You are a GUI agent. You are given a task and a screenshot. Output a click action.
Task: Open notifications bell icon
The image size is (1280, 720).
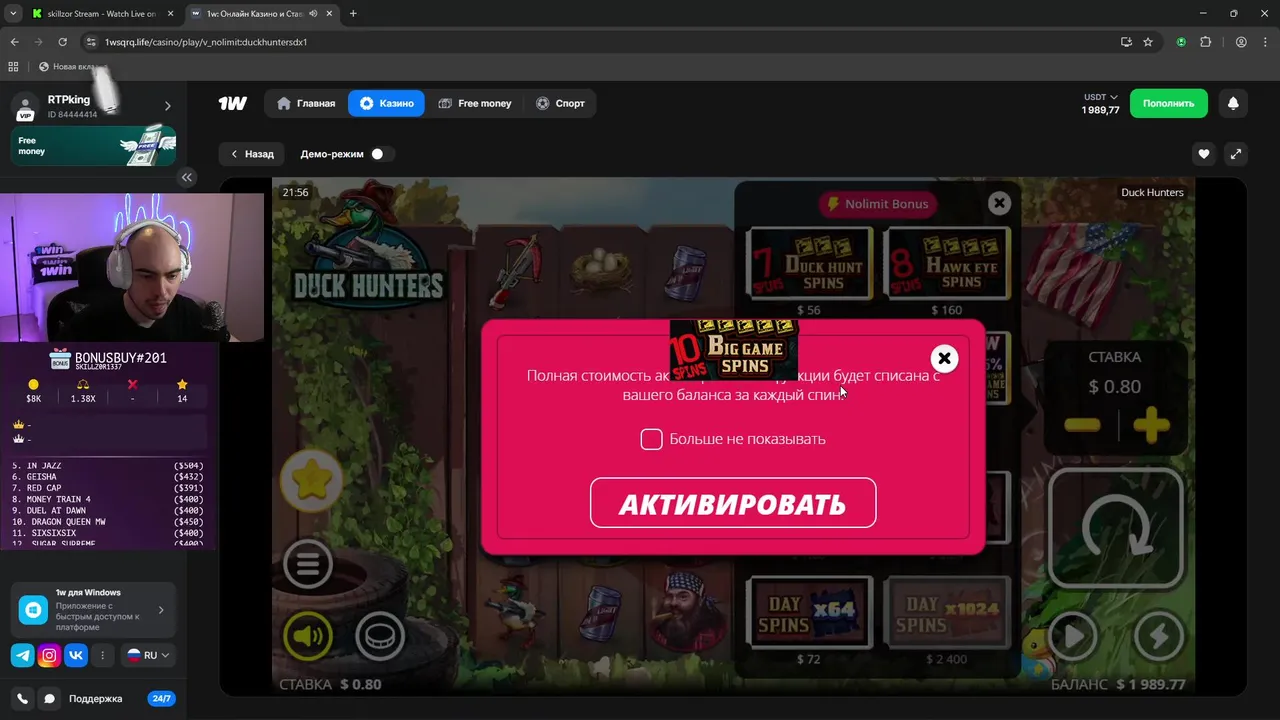[1233, 103]
